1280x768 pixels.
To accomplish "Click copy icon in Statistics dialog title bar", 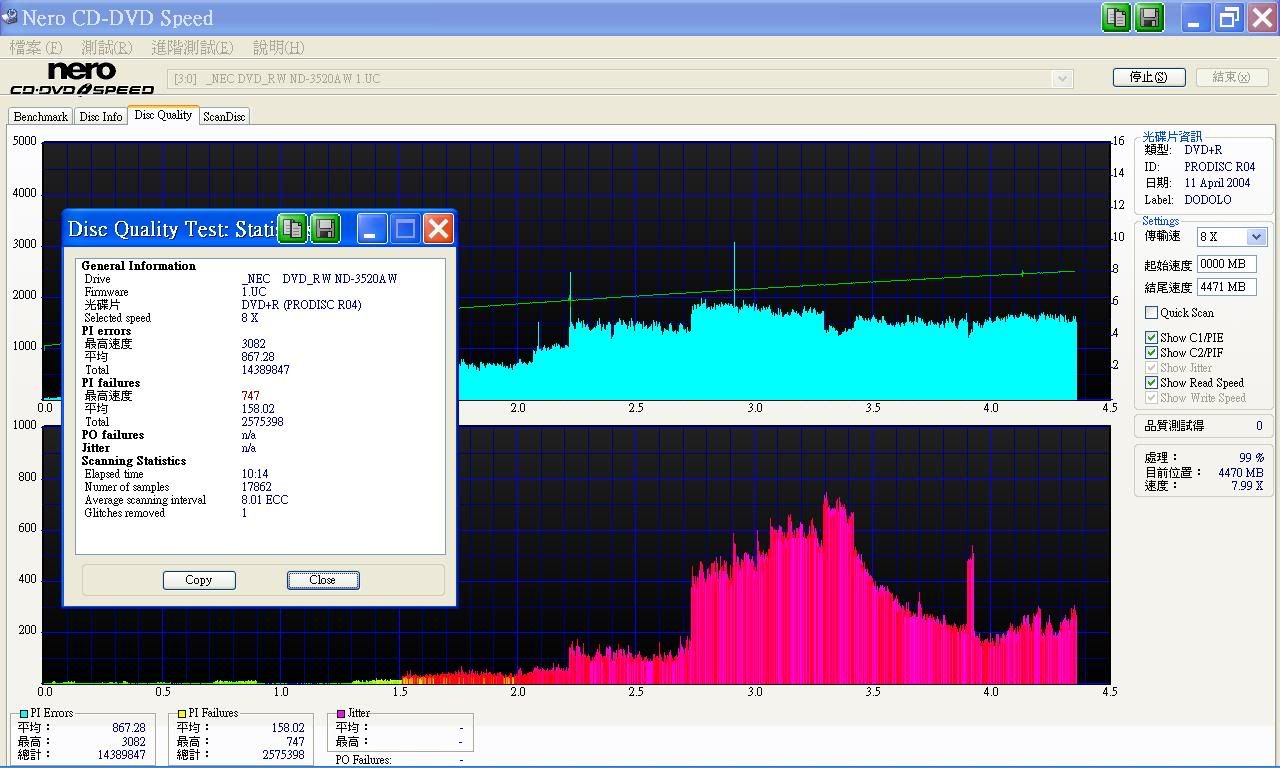I will click(x=292, y=229).
